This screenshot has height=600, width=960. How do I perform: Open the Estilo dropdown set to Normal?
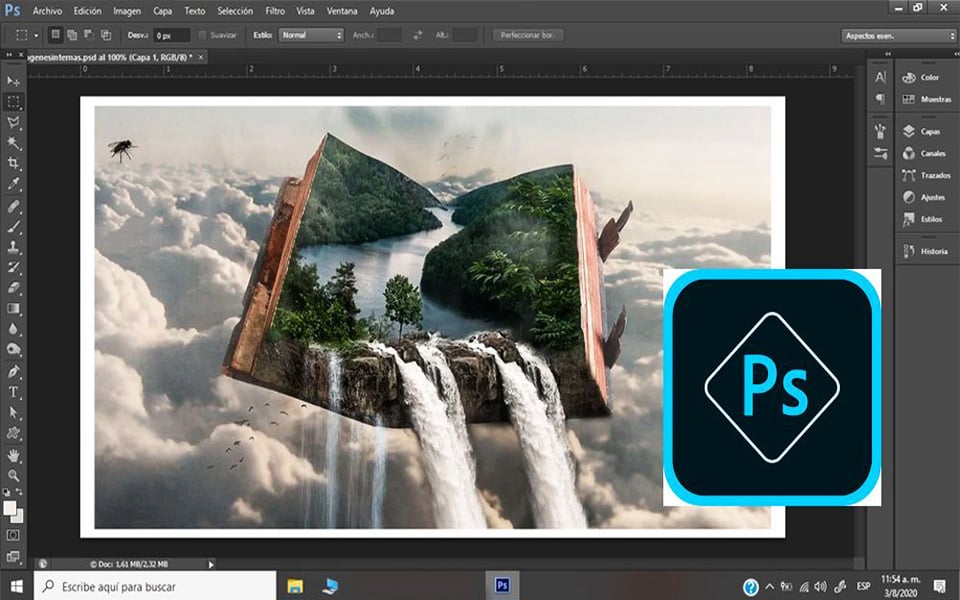[311, 35]
